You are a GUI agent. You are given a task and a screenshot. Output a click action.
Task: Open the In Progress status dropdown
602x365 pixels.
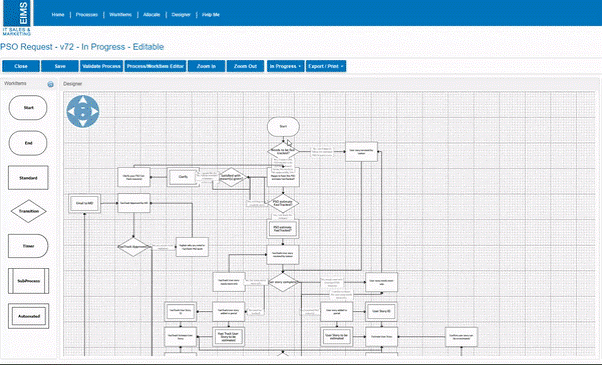click(286, 66)
